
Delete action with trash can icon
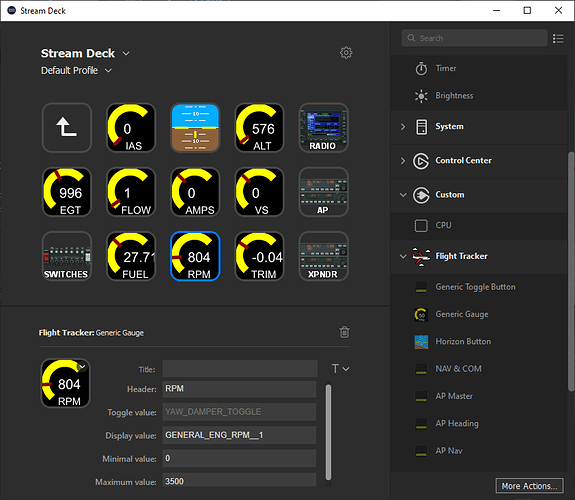(x=344, y=332)
